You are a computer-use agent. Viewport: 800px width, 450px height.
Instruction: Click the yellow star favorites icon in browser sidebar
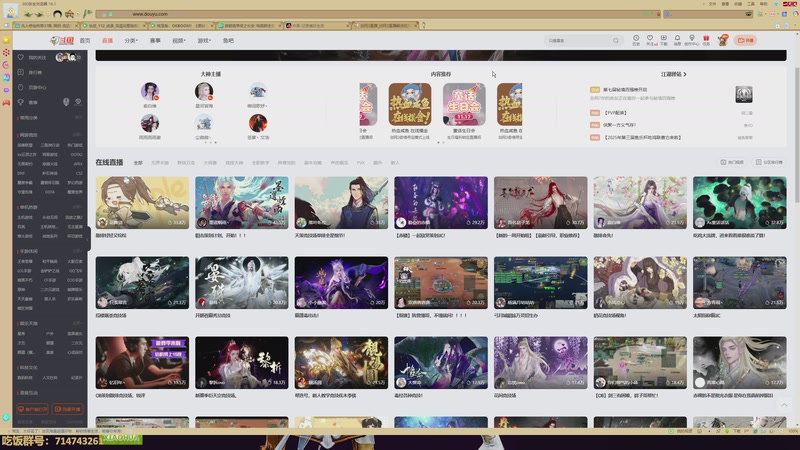(x=6, y=40)
